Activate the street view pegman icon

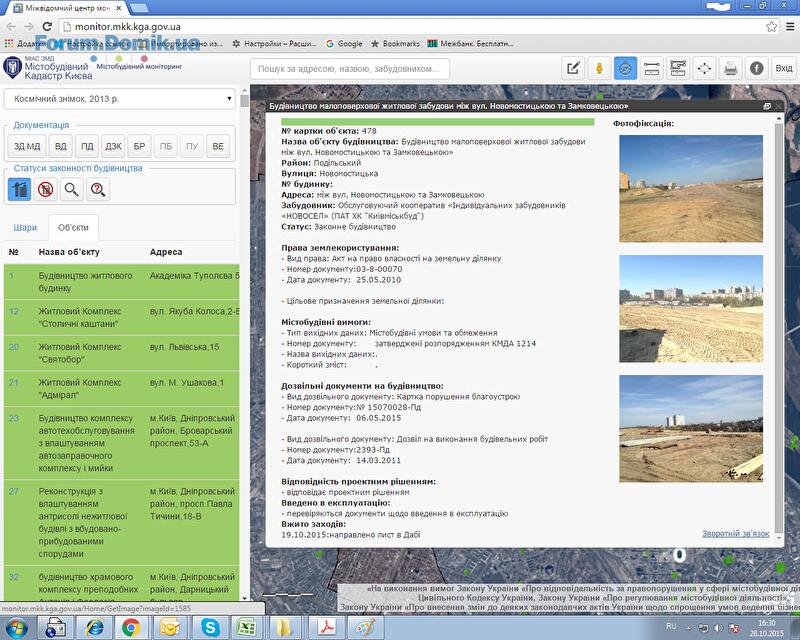(x=599, y=68)
